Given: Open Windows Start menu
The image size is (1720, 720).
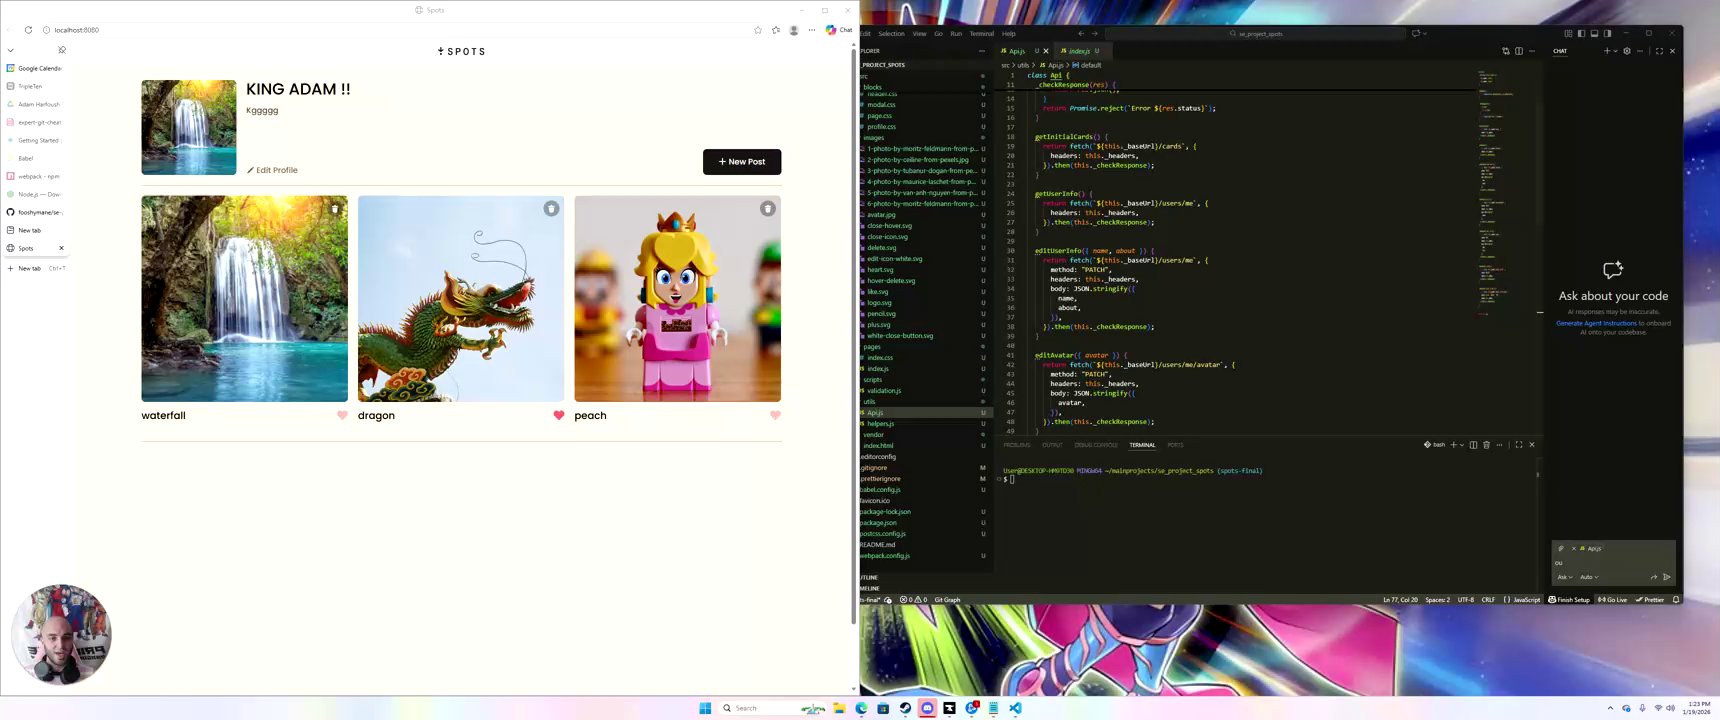Looking at the screenshot, I should pos(705,708).
